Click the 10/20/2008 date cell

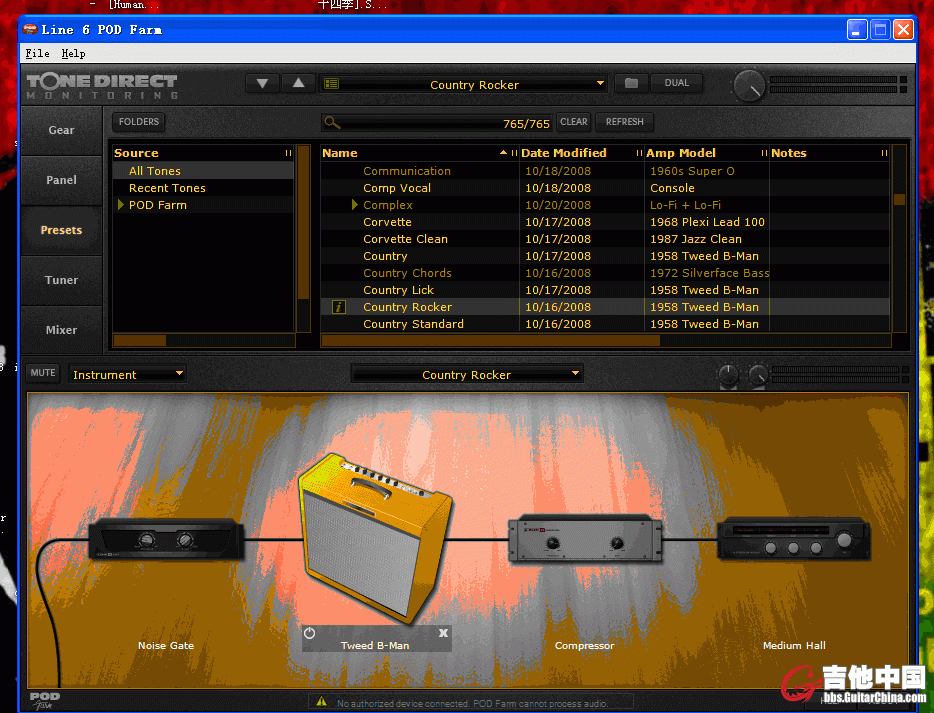coord(581,205)
